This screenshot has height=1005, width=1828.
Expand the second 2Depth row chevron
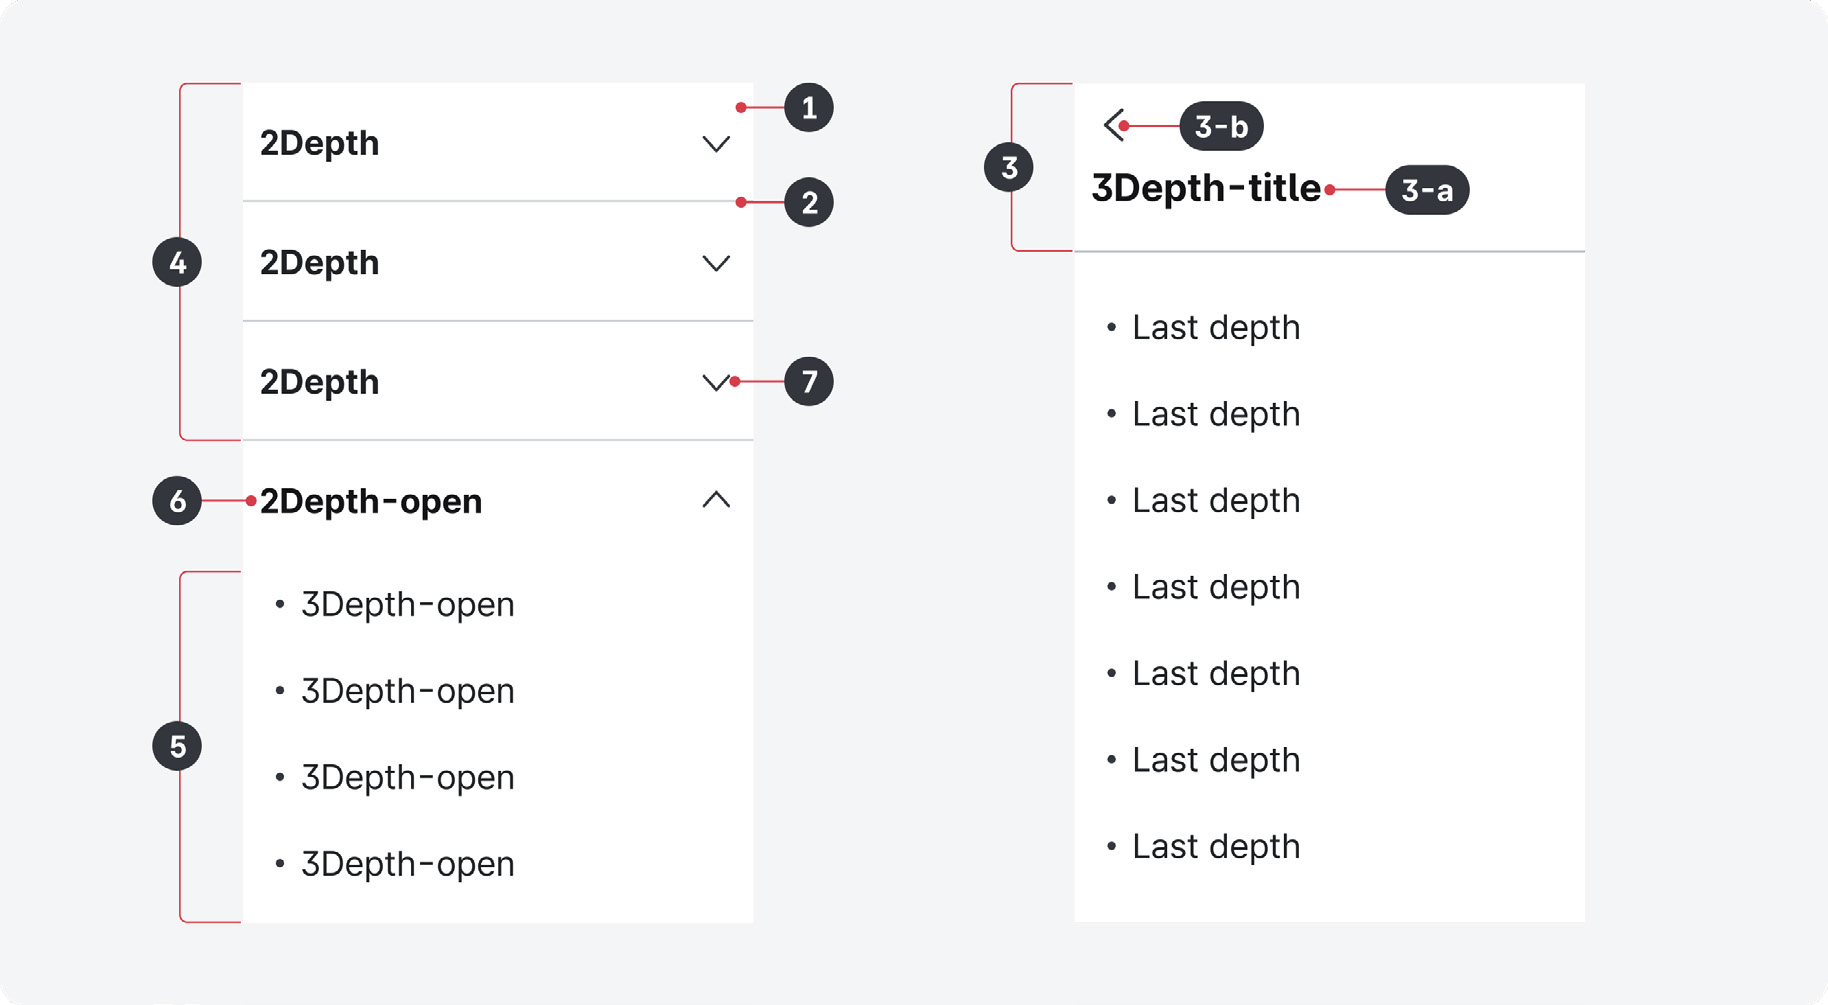[x=716, y=263]
